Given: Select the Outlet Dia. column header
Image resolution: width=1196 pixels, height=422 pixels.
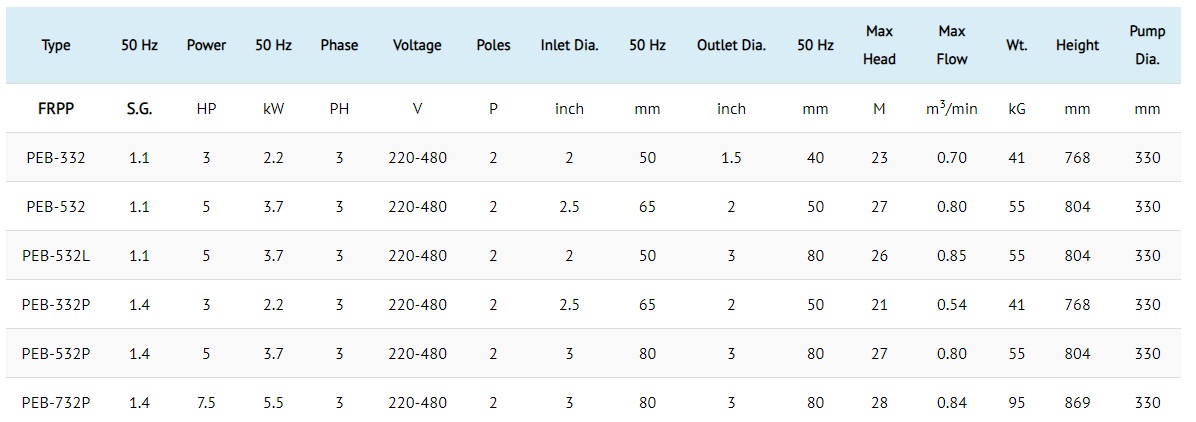Looking at the screenshot, I should (x=731, y=45).
